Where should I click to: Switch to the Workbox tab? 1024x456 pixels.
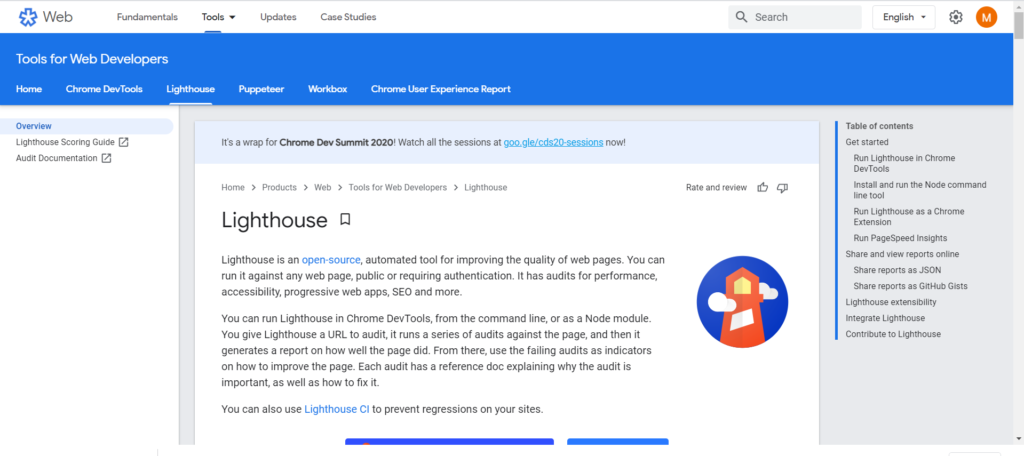(x=327, y=89)
